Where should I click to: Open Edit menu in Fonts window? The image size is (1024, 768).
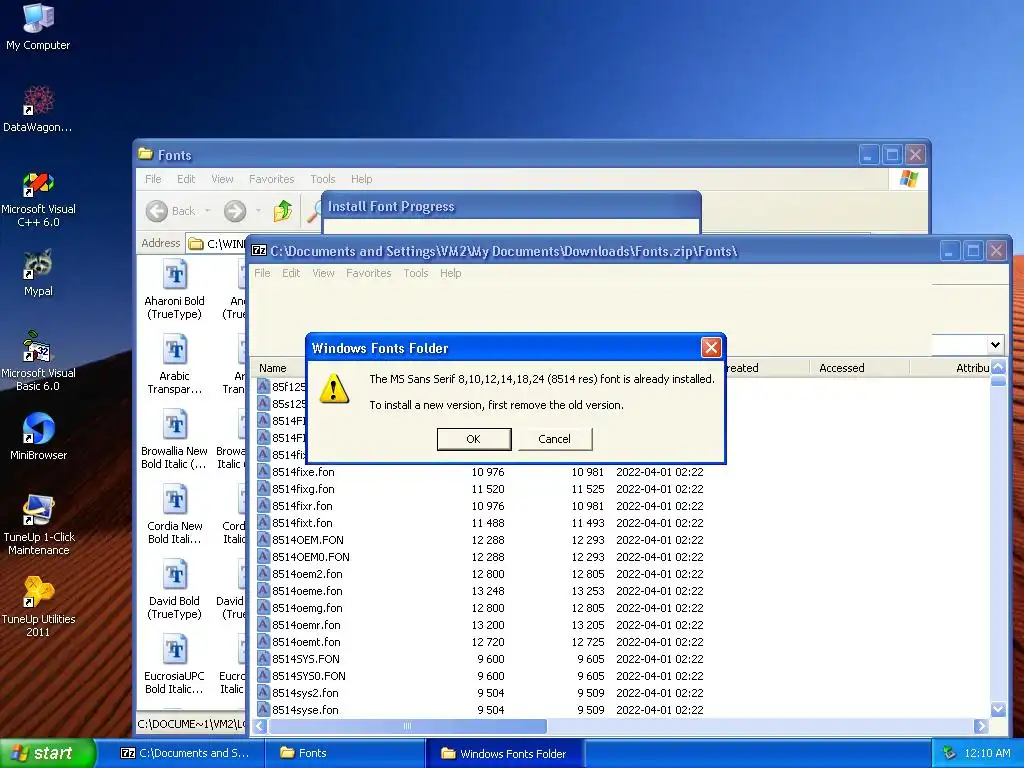tap(186, 179)
